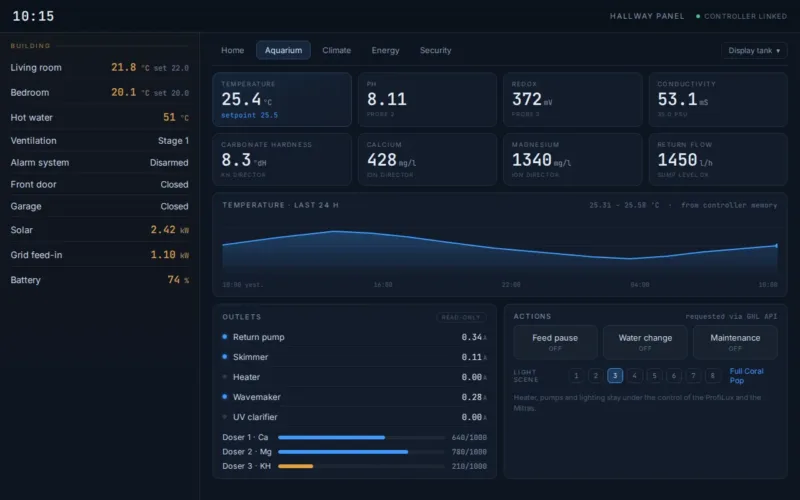Open the Conductivity 53.1 mS card

tap(718, 99)
